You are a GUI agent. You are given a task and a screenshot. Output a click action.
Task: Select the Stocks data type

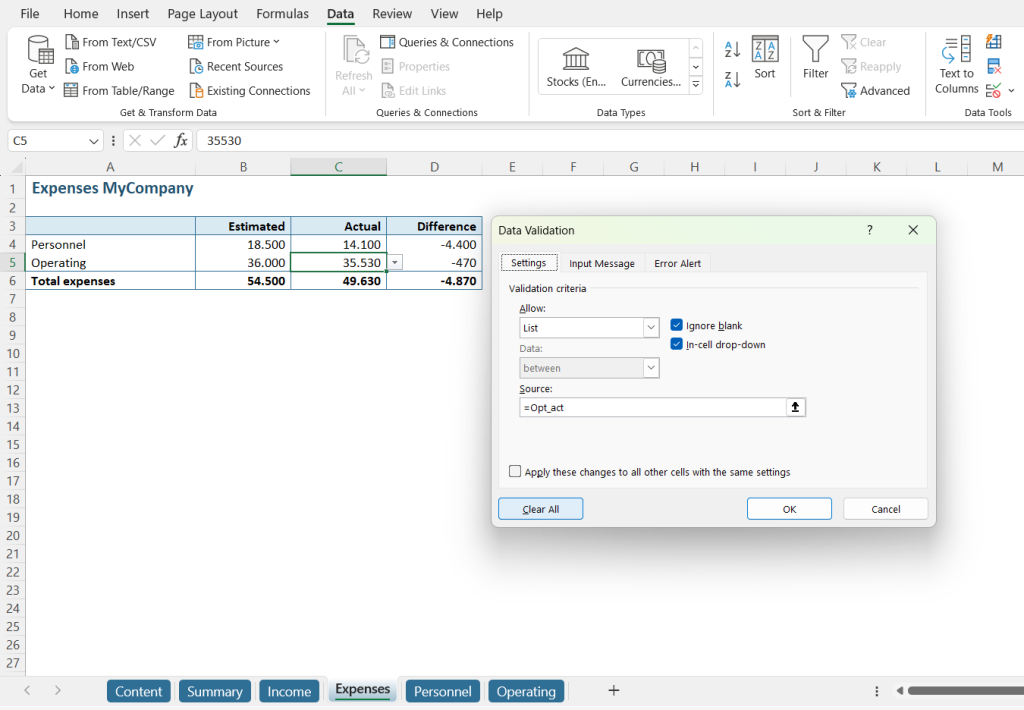coord(576,66)
